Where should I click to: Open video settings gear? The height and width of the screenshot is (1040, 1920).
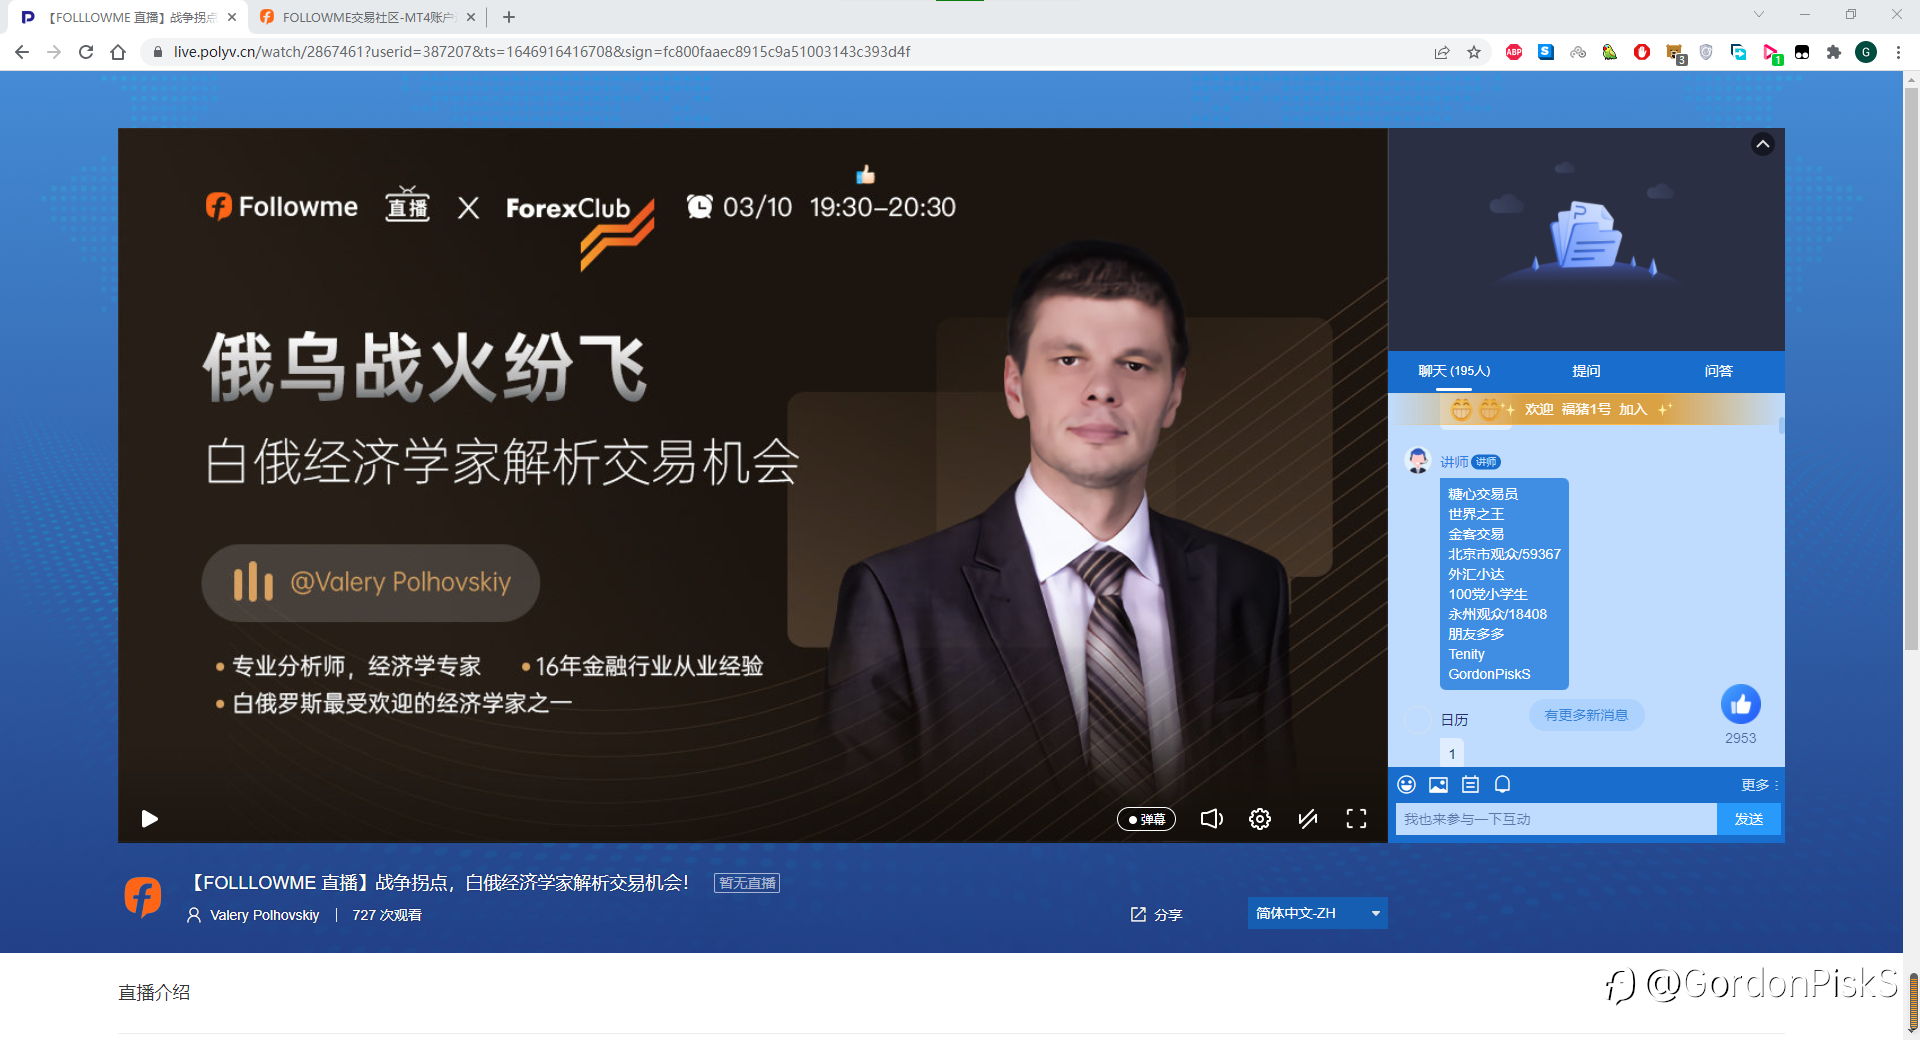point(1260,819)
